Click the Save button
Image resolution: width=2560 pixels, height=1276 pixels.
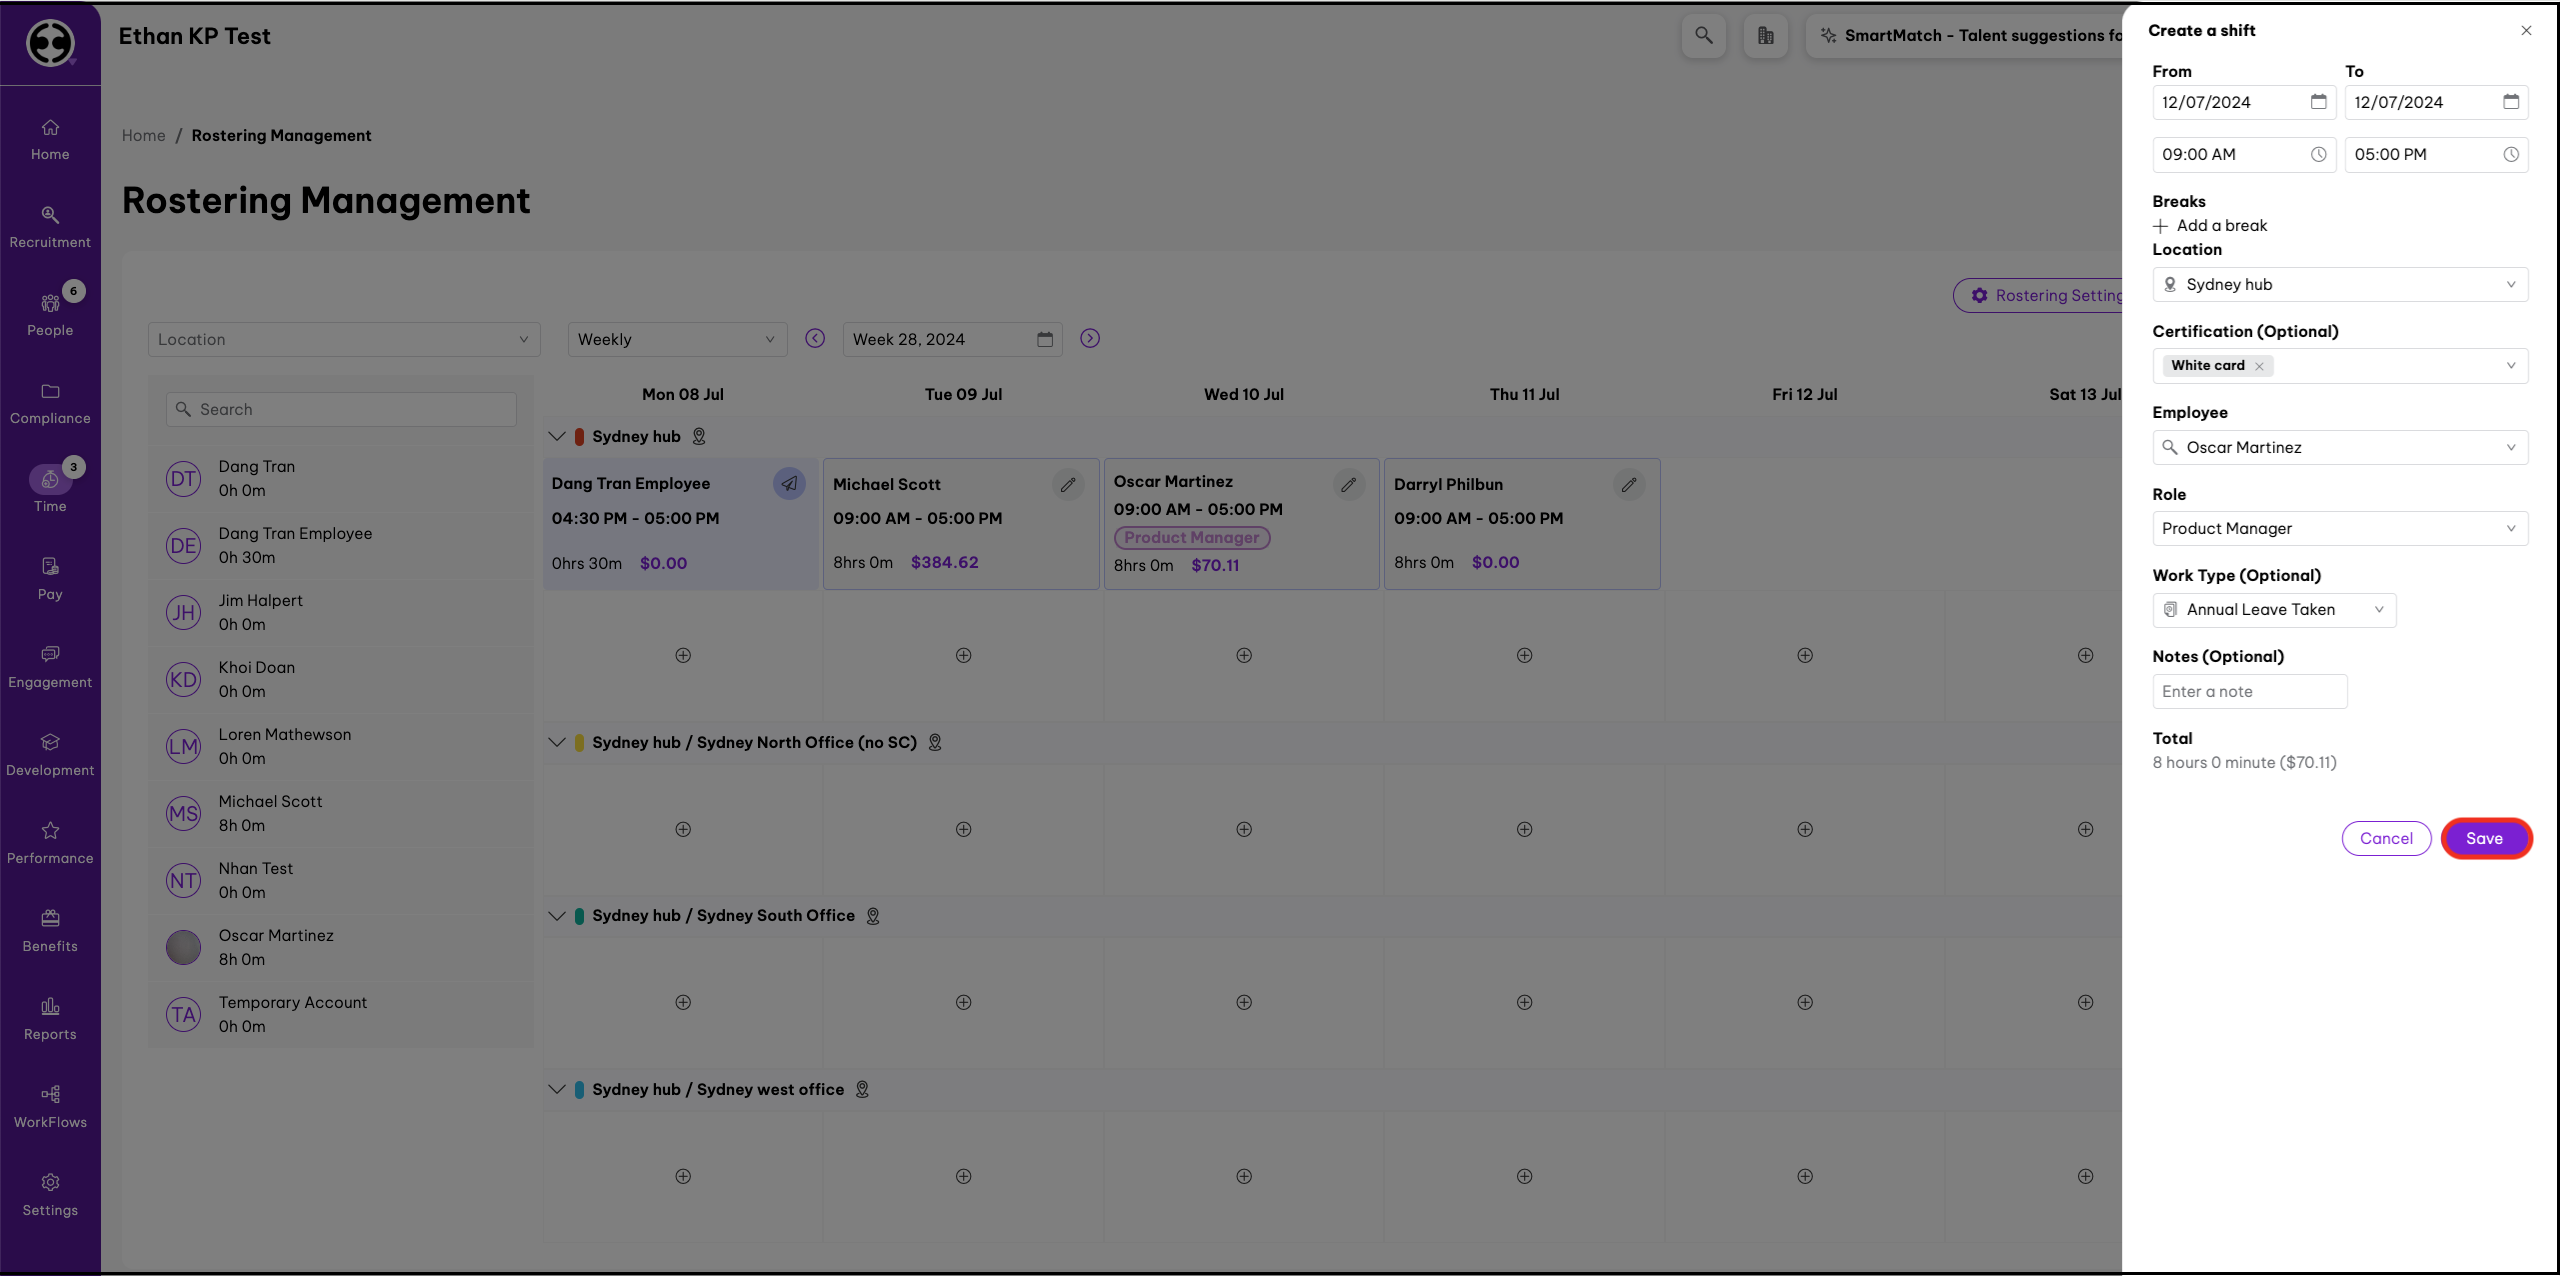(x=2484, y=839)
